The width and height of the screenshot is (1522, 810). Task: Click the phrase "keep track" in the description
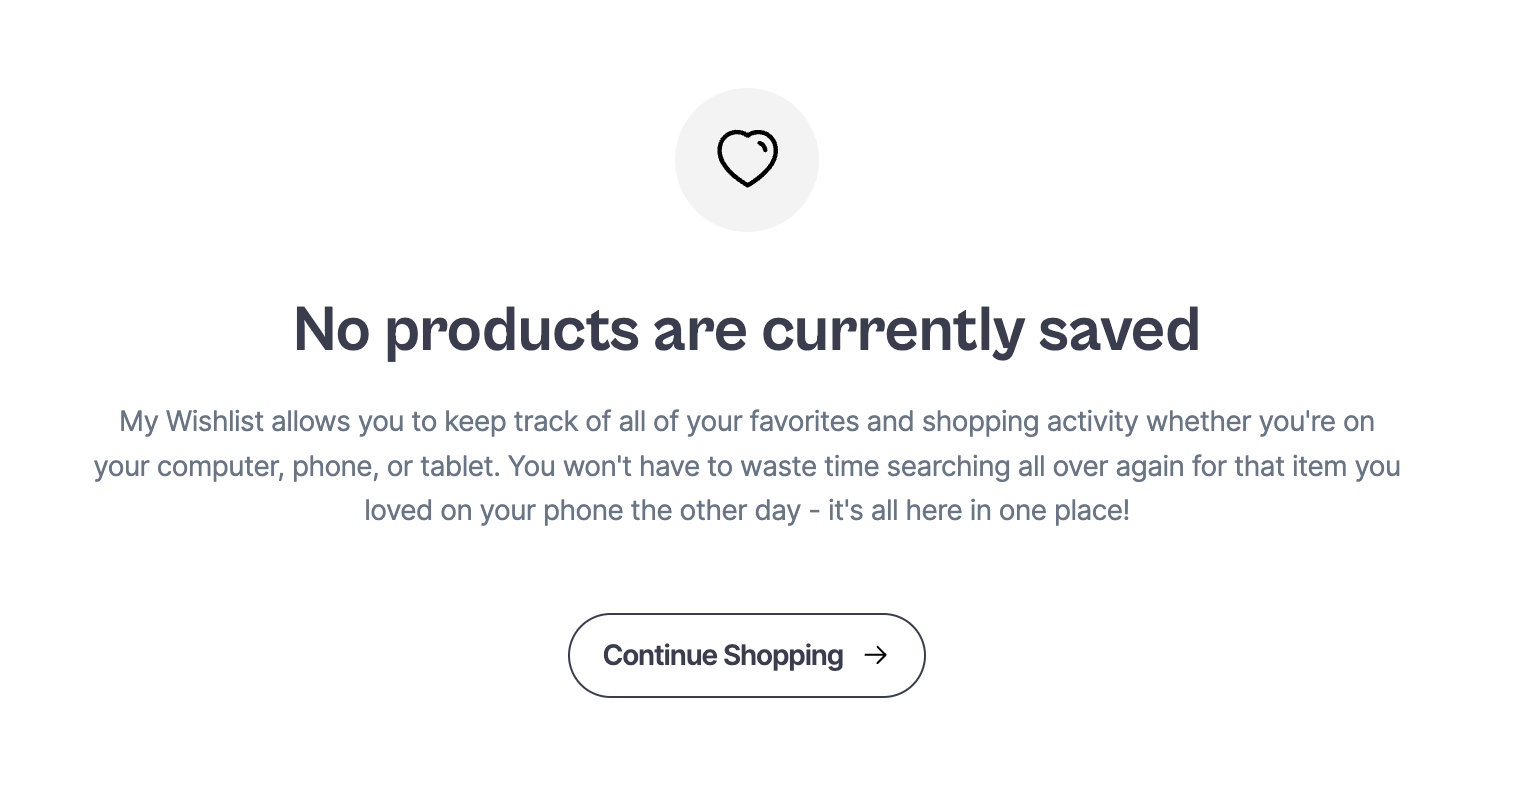[x=511, y=422]
